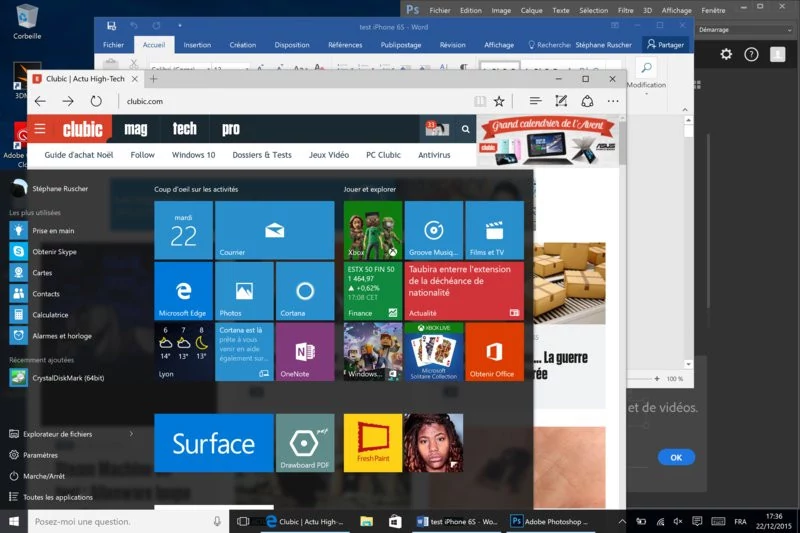
Task: Toggle volume mute icon in system tray
Action: click(x=678, y=521)
